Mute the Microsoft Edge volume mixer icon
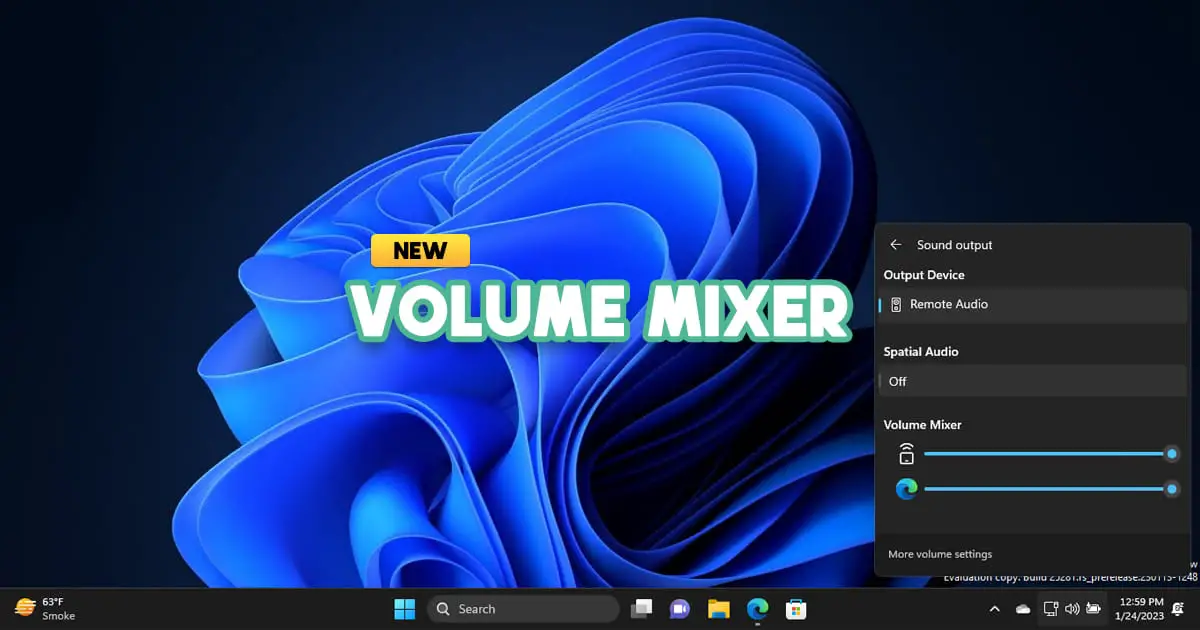 pos(906,489)
